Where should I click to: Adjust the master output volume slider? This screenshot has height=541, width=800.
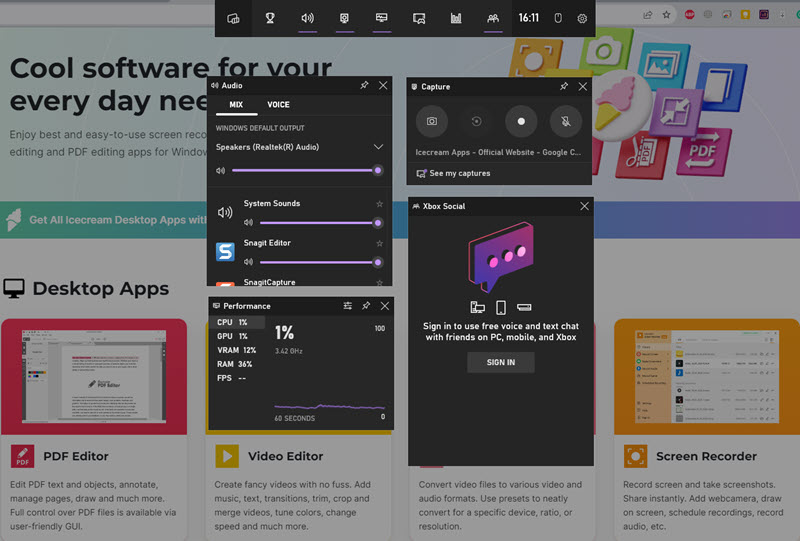[x=305, y=170]
